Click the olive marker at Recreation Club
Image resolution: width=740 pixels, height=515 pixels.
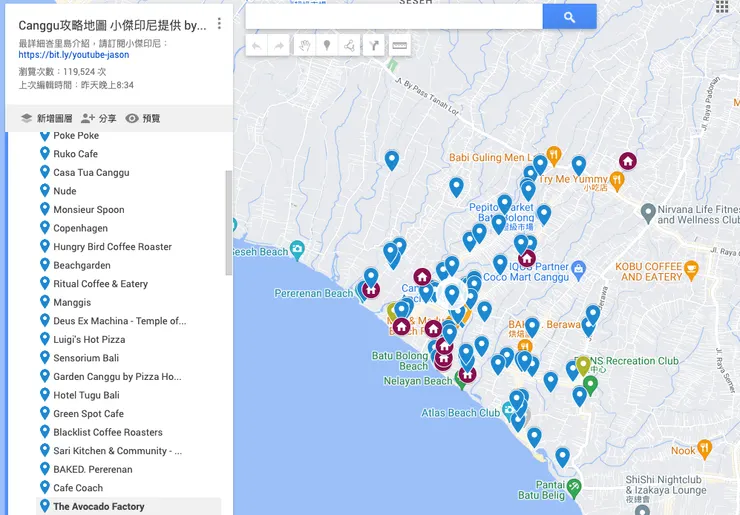click(x=583, y=364)
